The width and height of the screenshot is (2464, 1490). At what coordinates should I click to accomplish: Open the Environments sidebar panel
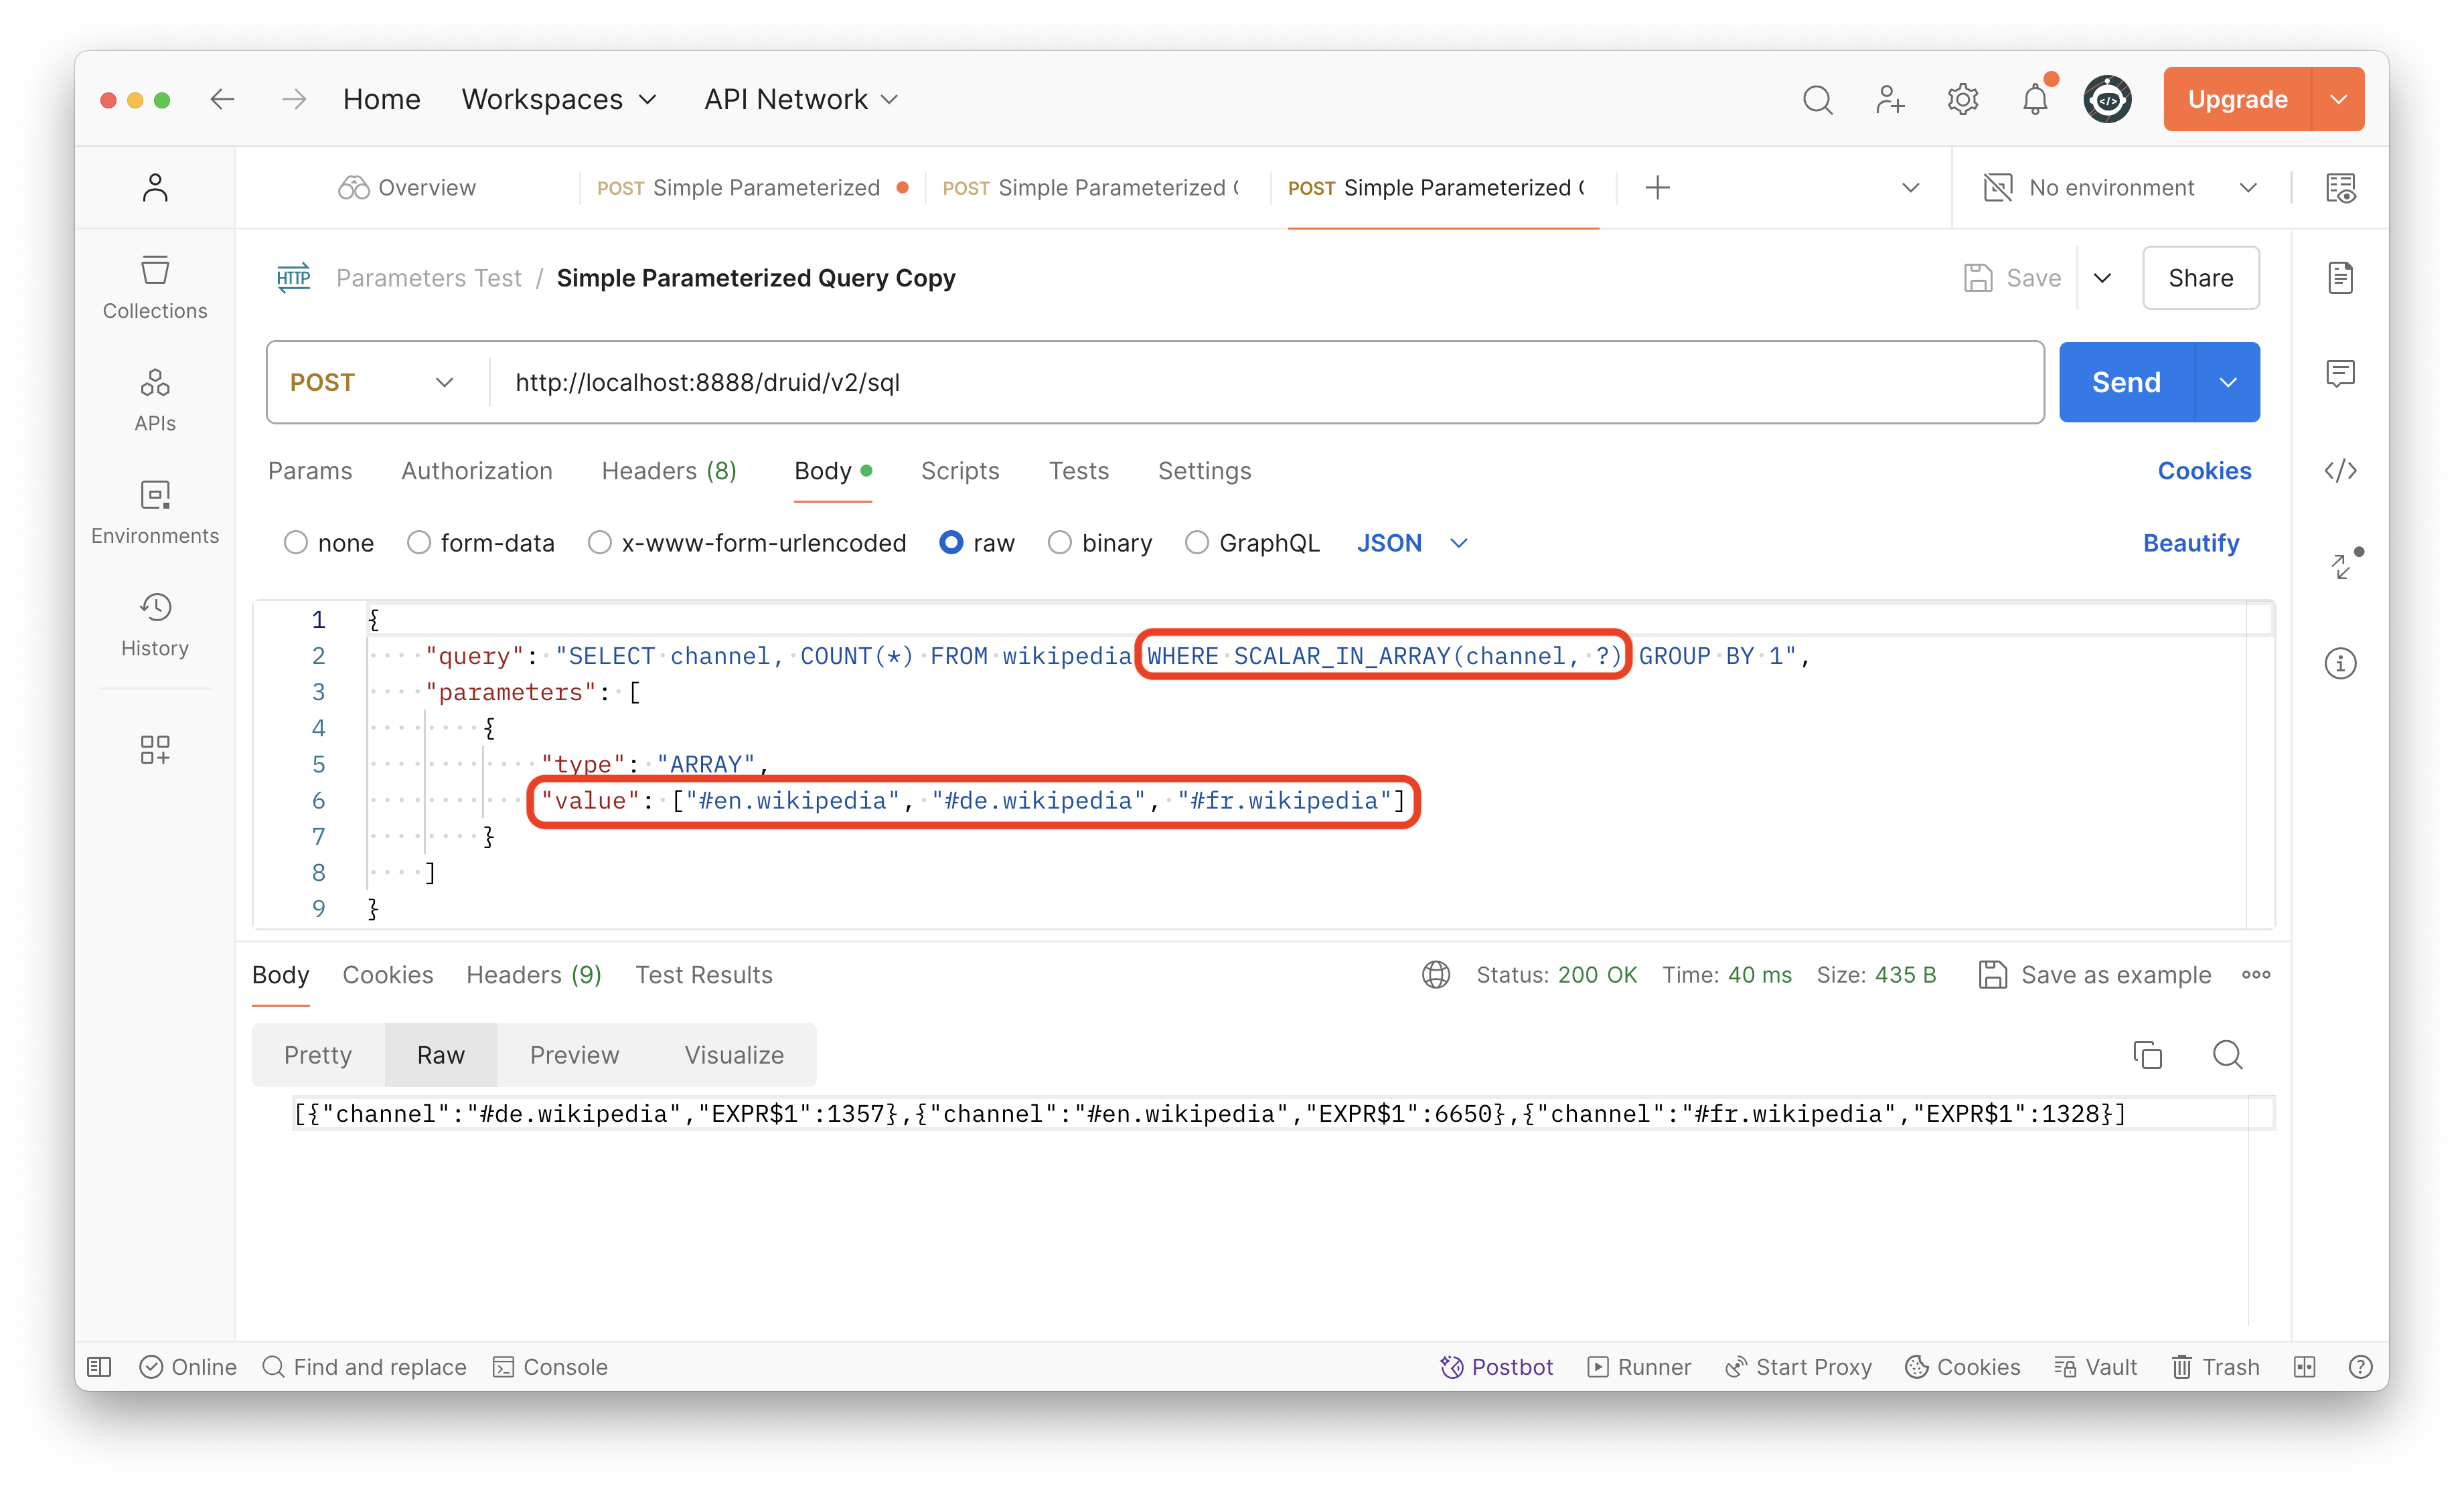pyautogui.click(x=154, y=512)
